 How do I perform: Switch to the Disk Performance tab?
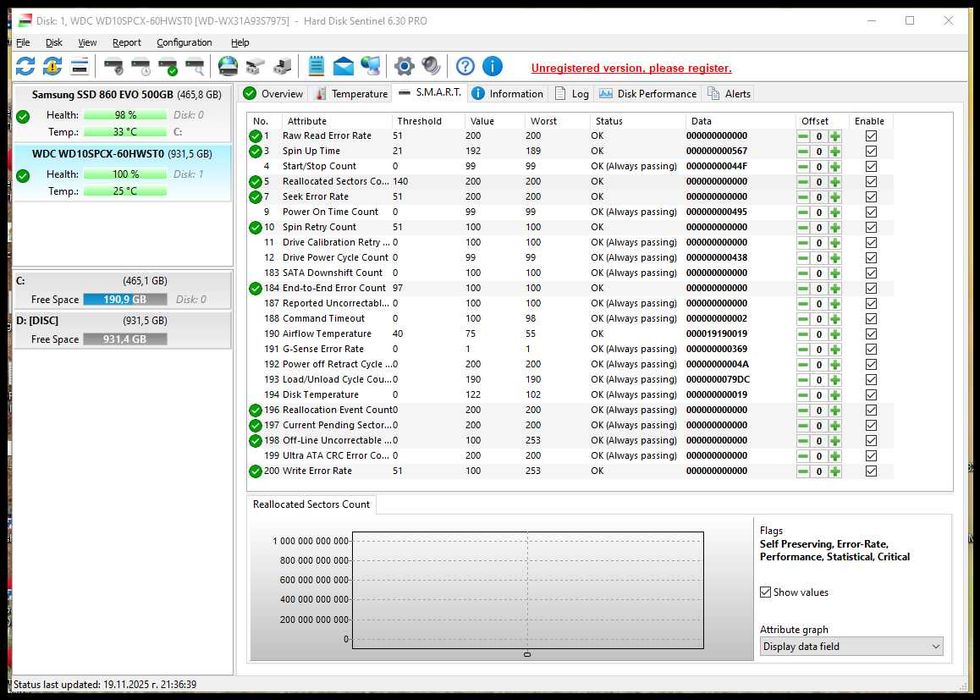click(648, 94)
